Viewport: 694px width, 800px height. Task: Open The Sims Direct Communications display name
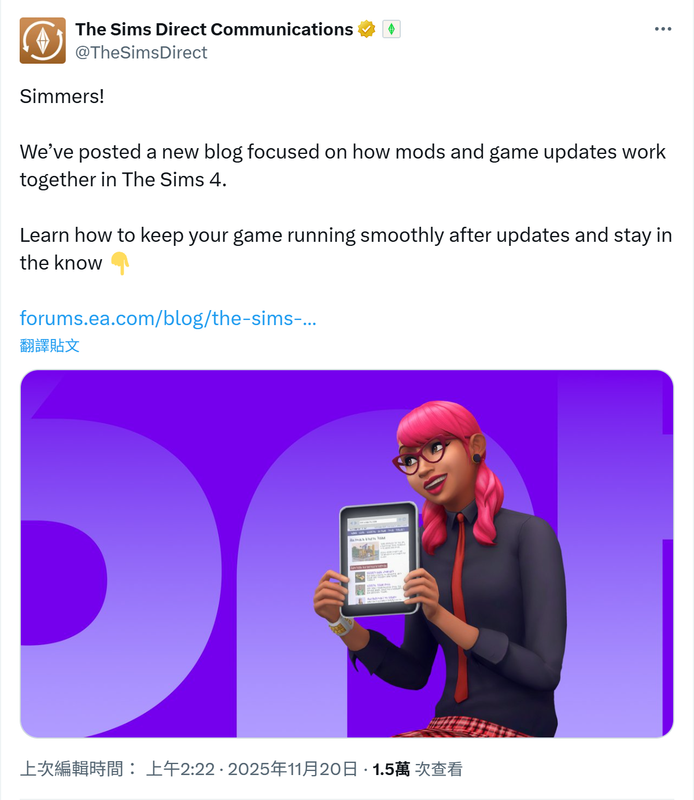[x=214, y=29]
